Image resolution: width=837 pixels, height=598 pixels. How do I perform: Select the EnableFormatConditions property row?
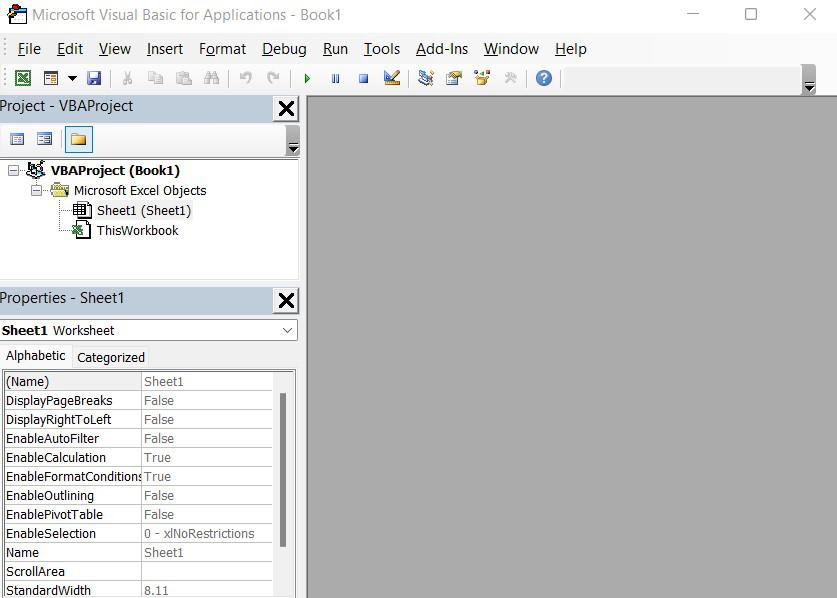tap(139, 477)
